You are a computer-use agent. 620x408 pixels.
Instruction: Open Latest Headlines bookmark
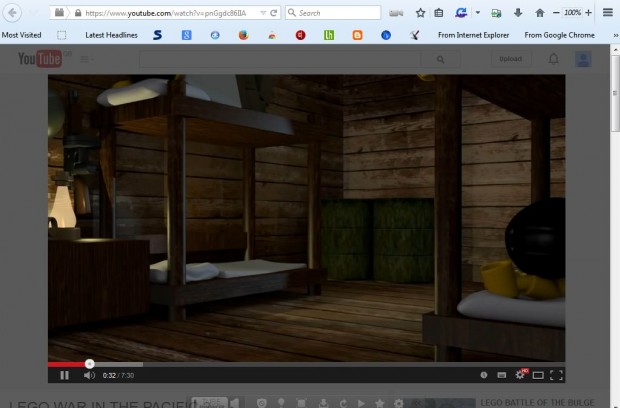pos(111,35)
